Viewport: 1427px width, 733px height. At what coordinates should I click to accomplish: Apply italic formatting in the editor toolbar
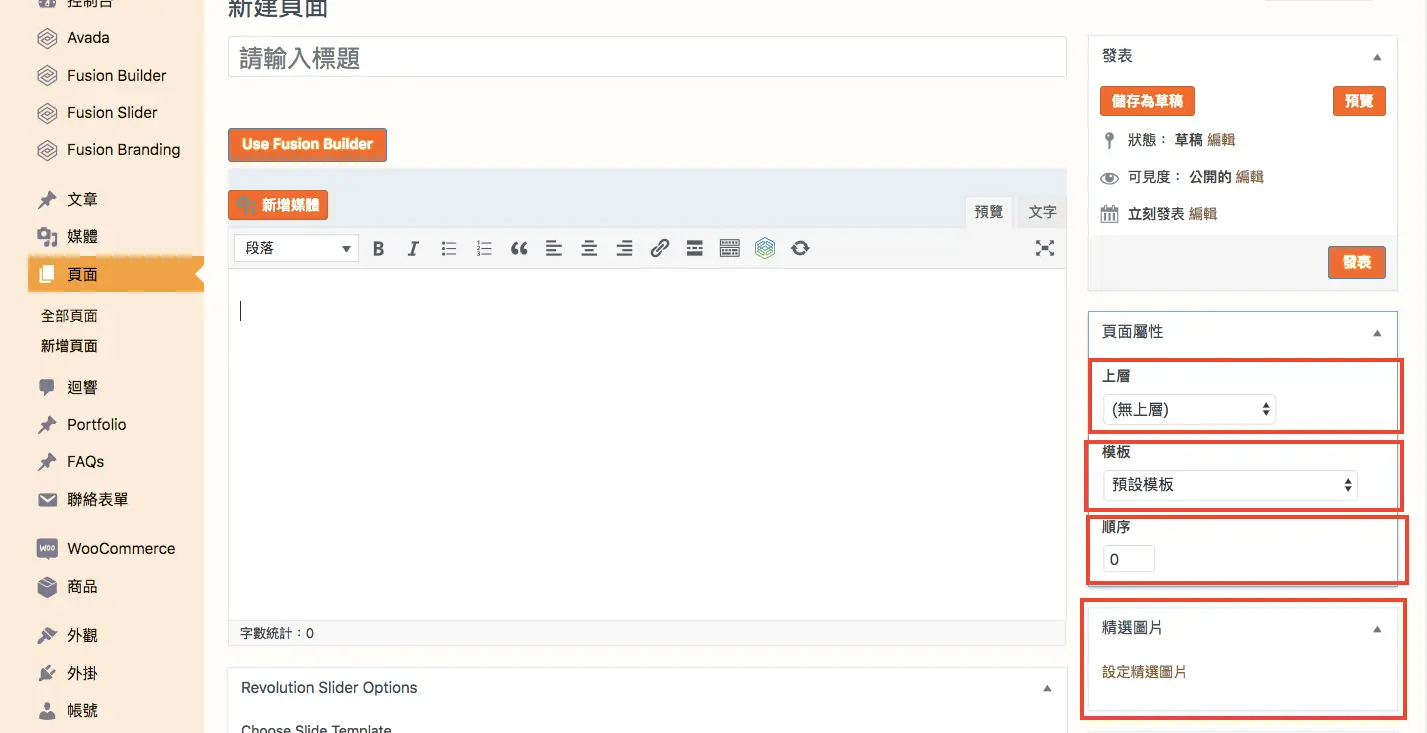tap(413, 249)
